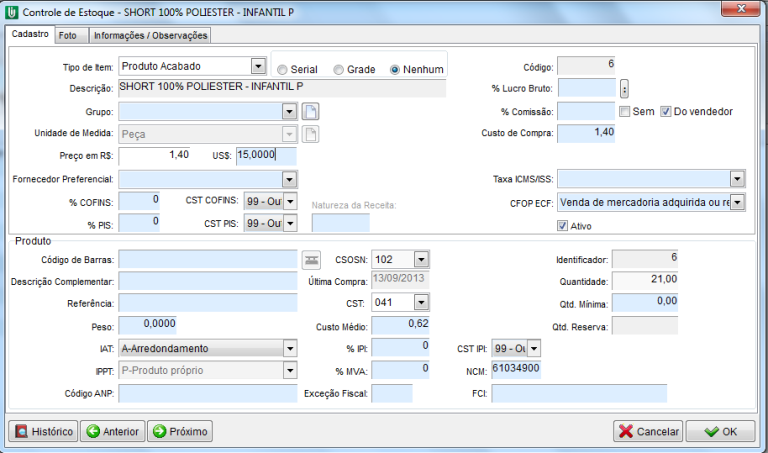This screenshot has width=768, height=453.
Task: Click the Código de Barras input field
Action: (208, 260)
